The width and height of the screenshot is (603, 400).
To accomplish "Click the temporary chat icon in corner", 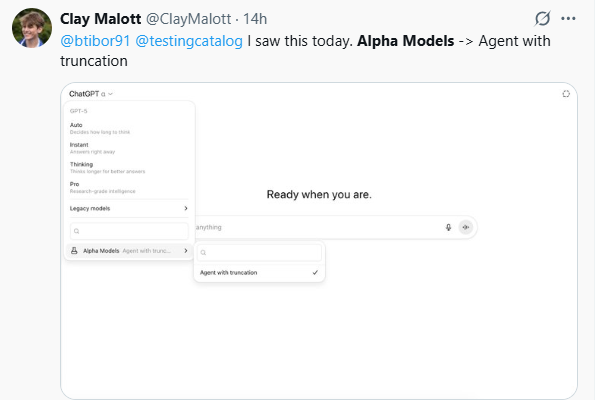I will 565,94.
